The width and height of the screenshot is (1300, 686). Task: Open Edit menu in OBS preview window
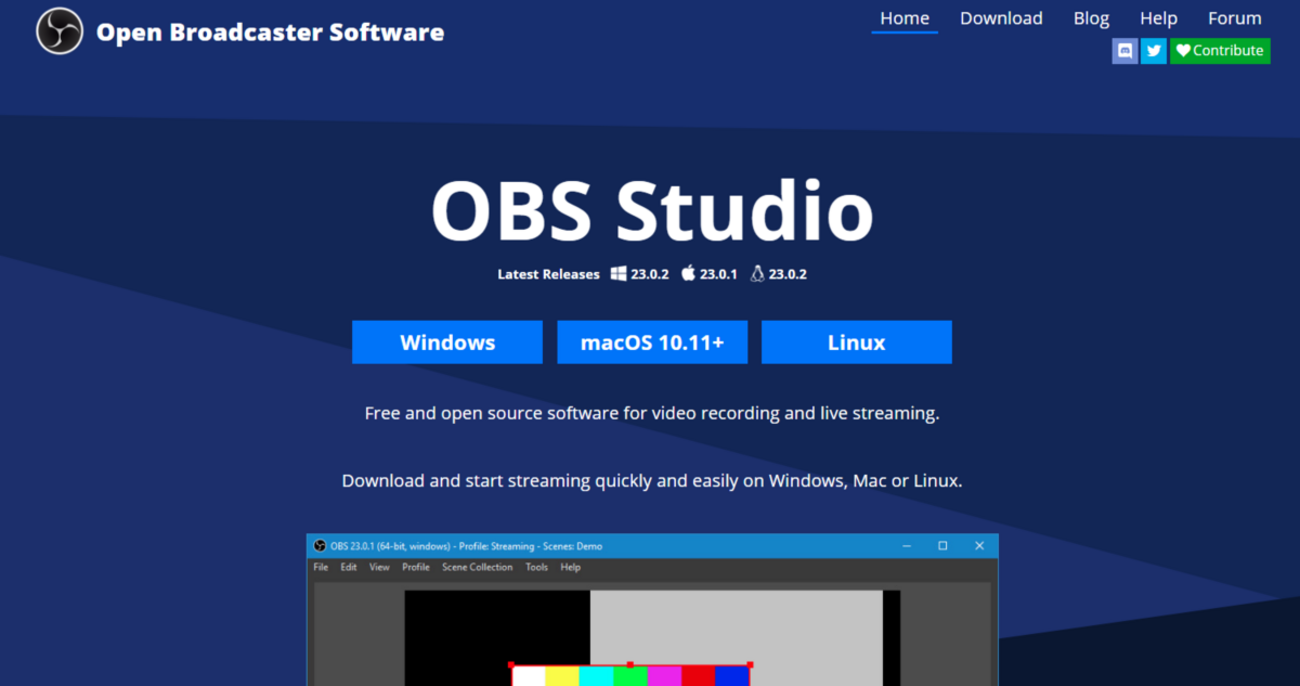(x=348, y=567)
